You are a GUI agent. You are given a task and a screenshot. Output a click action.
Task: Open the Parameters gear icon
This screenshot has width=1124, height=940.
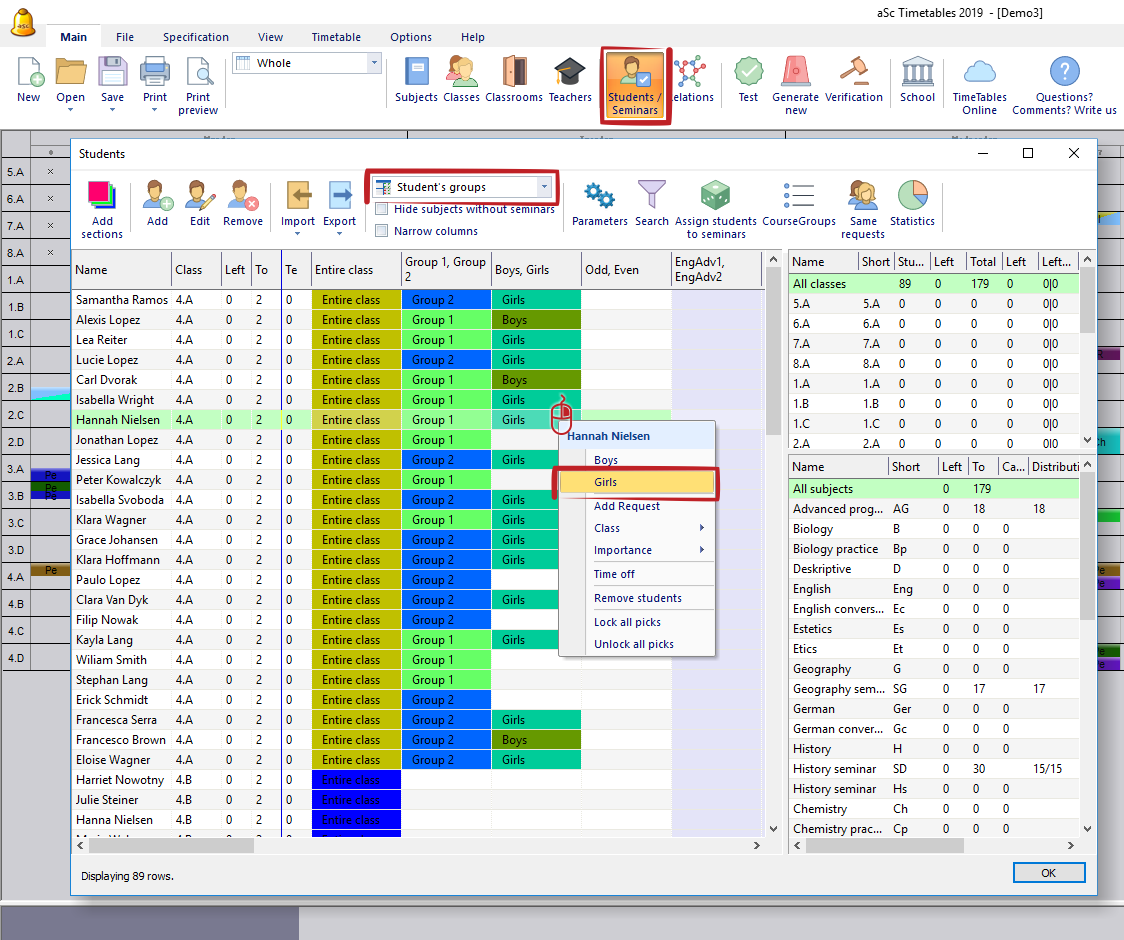[x=599, y=196]
